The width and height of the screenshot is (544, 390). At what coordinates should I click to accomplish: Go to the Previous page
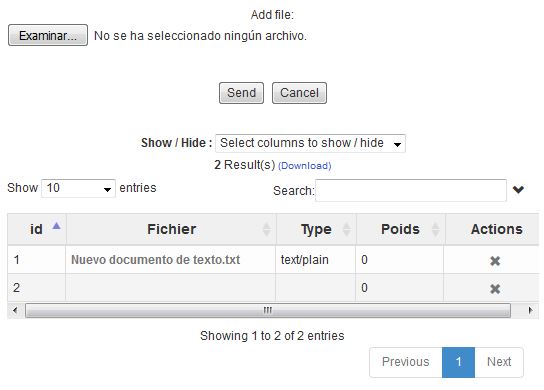[406, 362]
